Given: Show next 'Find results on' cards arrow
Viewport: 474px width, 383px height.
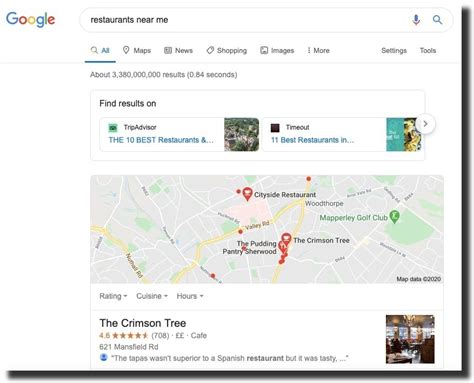Looking at the screenshot, I should (425, 124).
